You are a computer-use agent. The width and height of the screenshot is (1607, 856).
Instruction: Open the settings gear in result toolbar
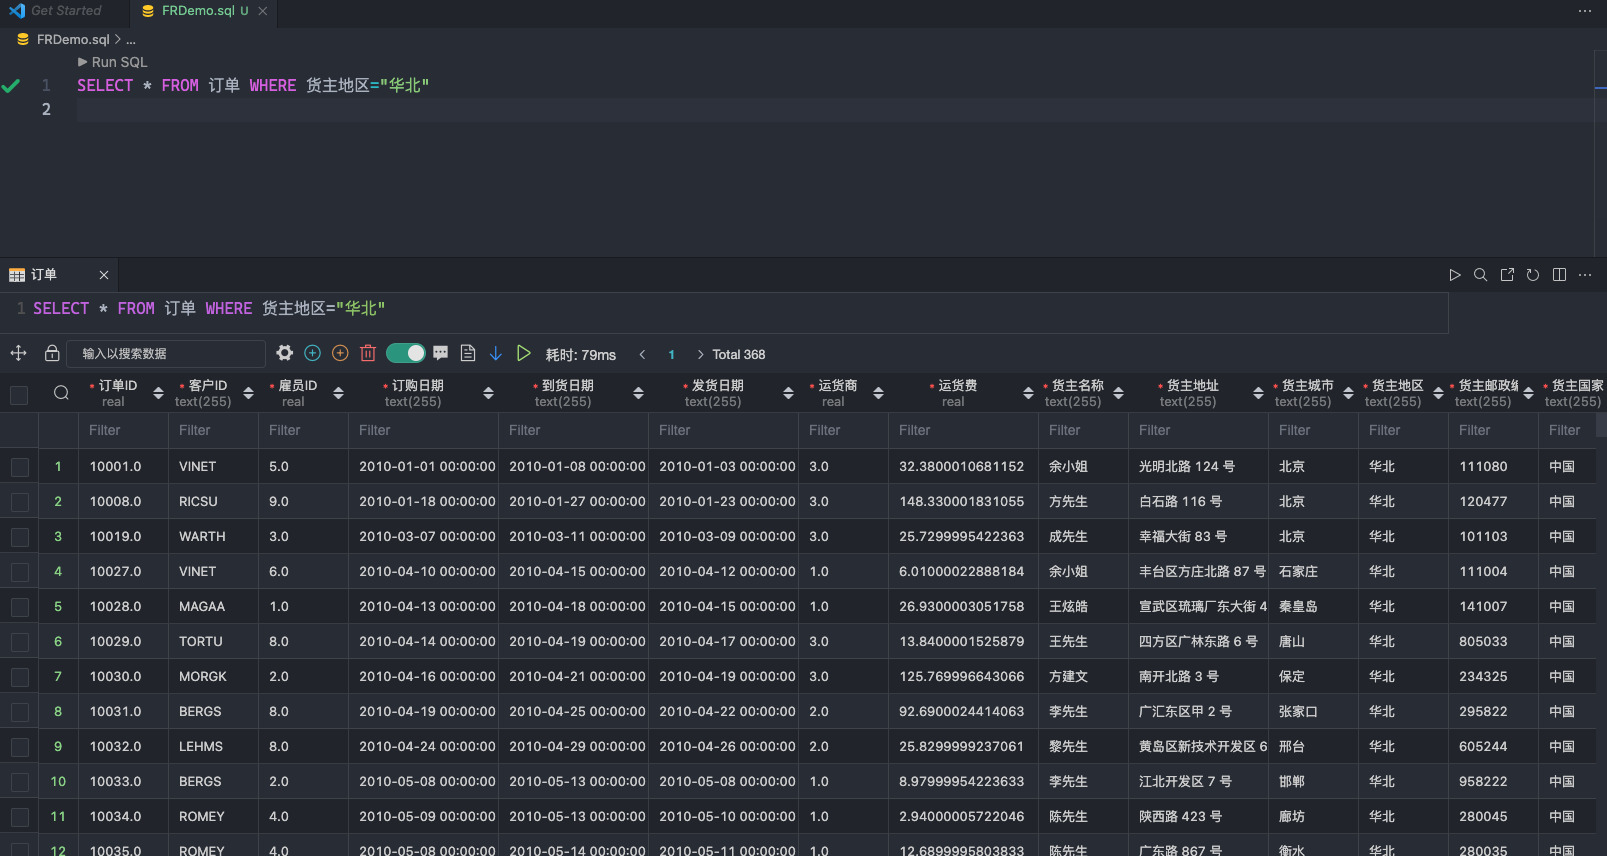pos(285,353)
